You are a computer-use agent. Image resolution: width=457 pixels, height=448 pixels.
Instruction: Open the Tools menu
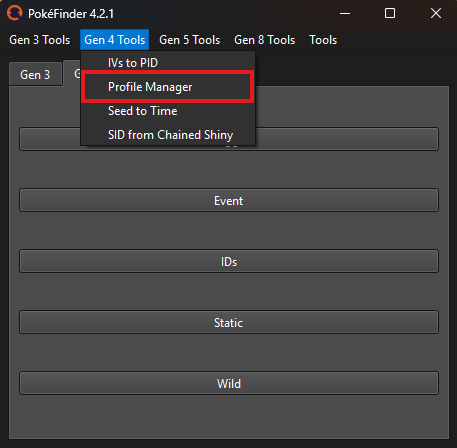pos(323,40)
